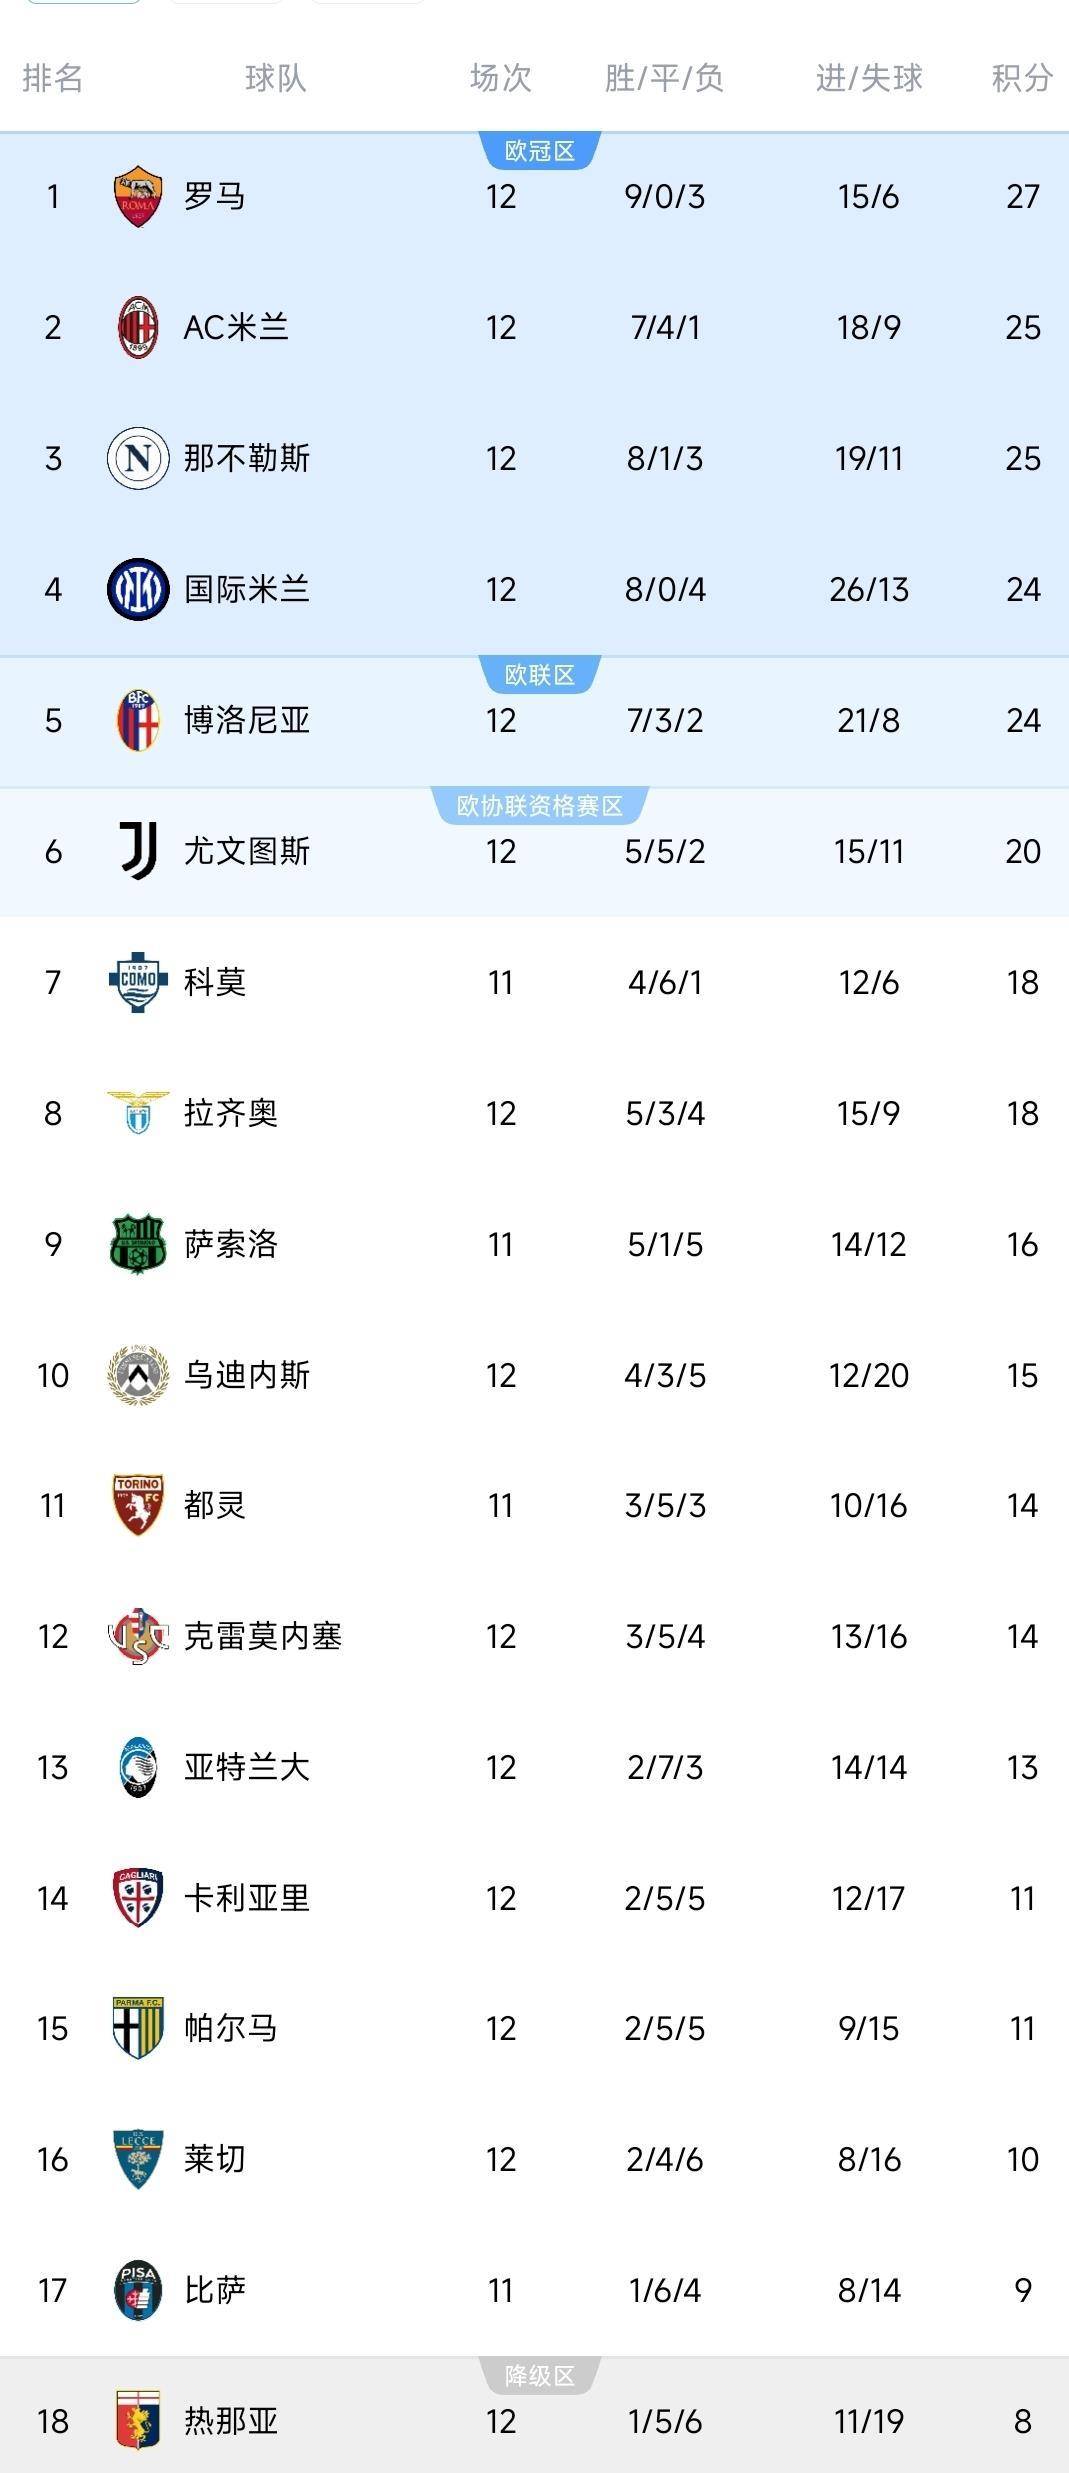Select the Napoli badge icon
1069x2473 pixels.
coord(138,458)
